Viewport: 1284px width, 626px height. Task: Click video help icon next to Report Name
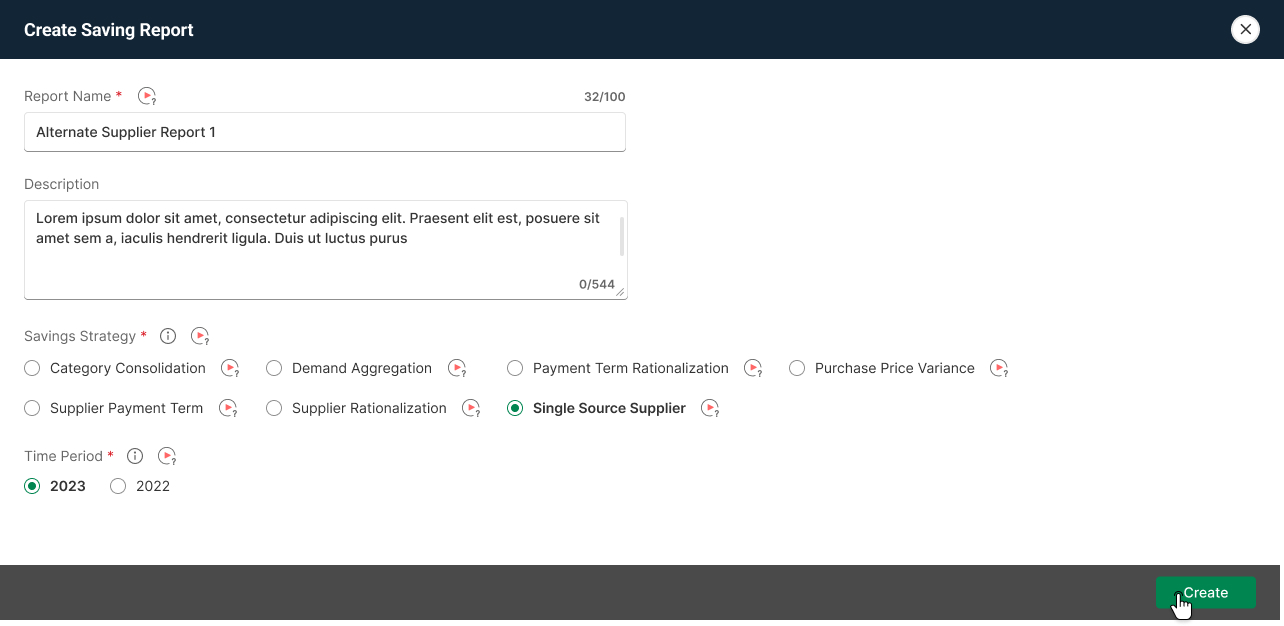click(x=147, y=96)
